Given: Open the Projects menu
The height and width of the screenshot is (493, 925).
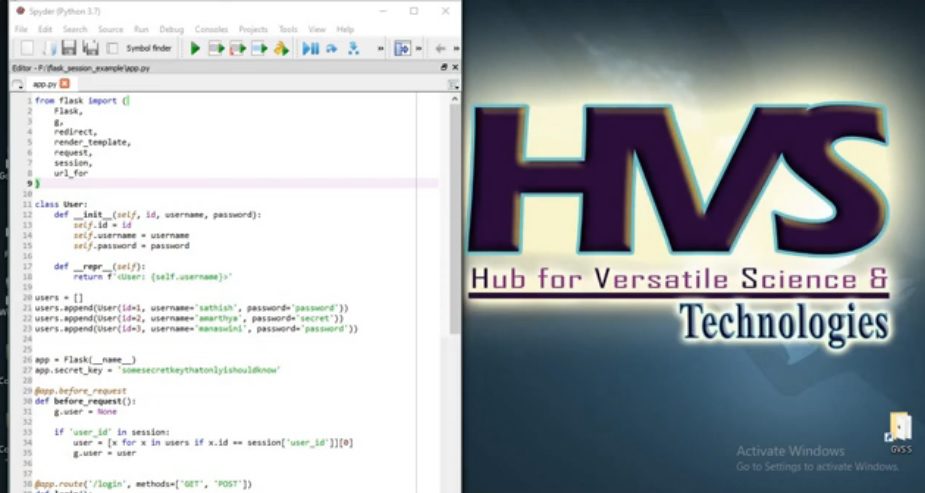Looking at the screenshot, I should (x=253, y=29).
